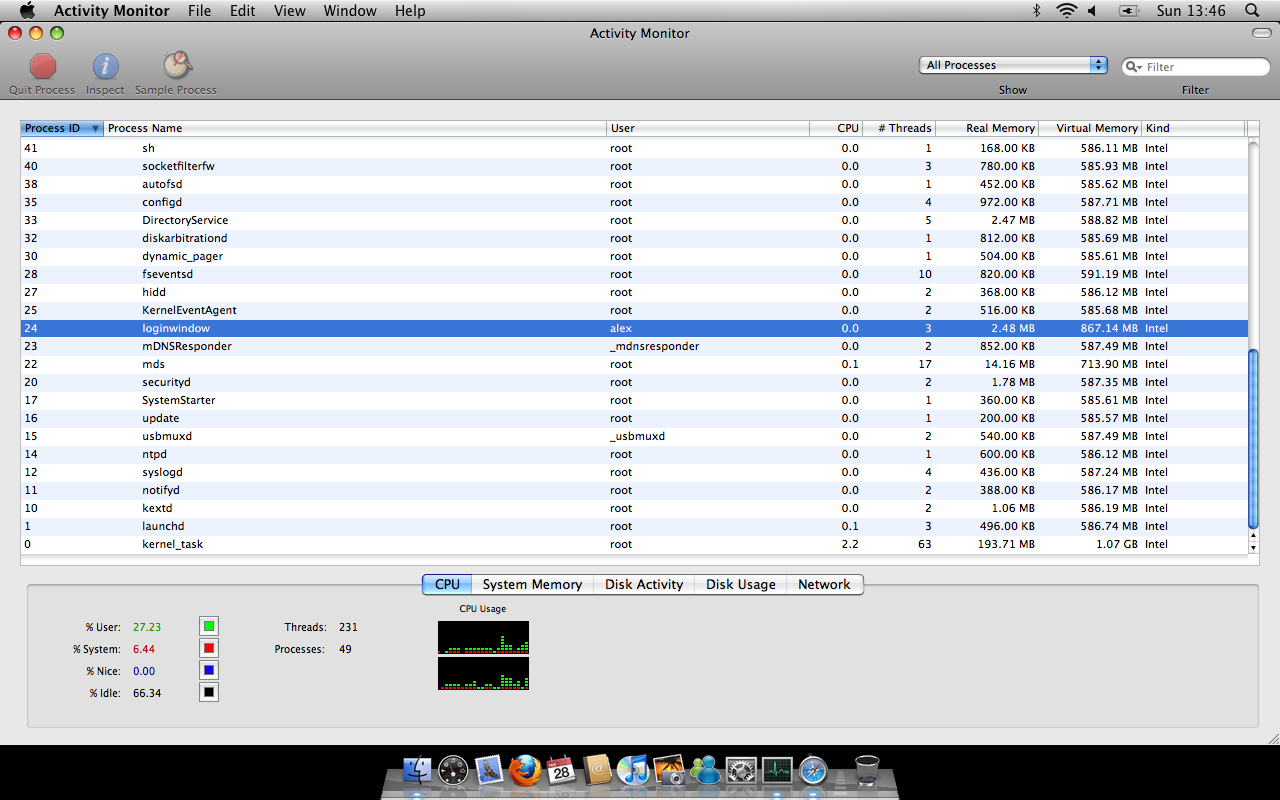Launch Safari from the Dock
This screenshot has height=800, width=1280.
pos(813,770)
